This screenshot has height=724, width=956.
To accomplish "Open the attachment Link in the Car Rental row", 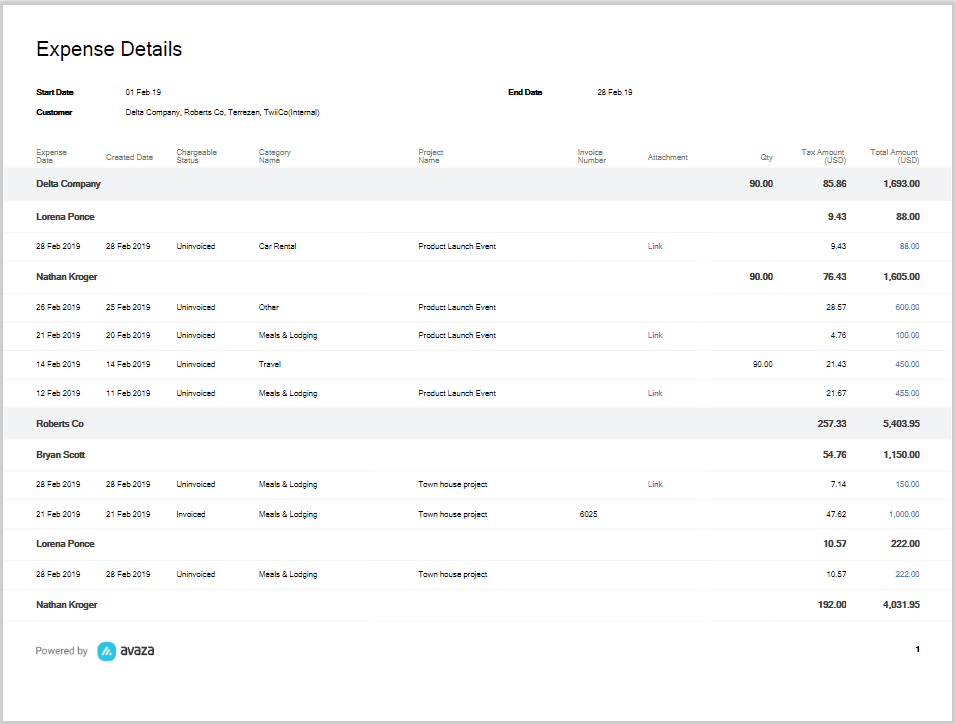I will [x=655, y=246].
